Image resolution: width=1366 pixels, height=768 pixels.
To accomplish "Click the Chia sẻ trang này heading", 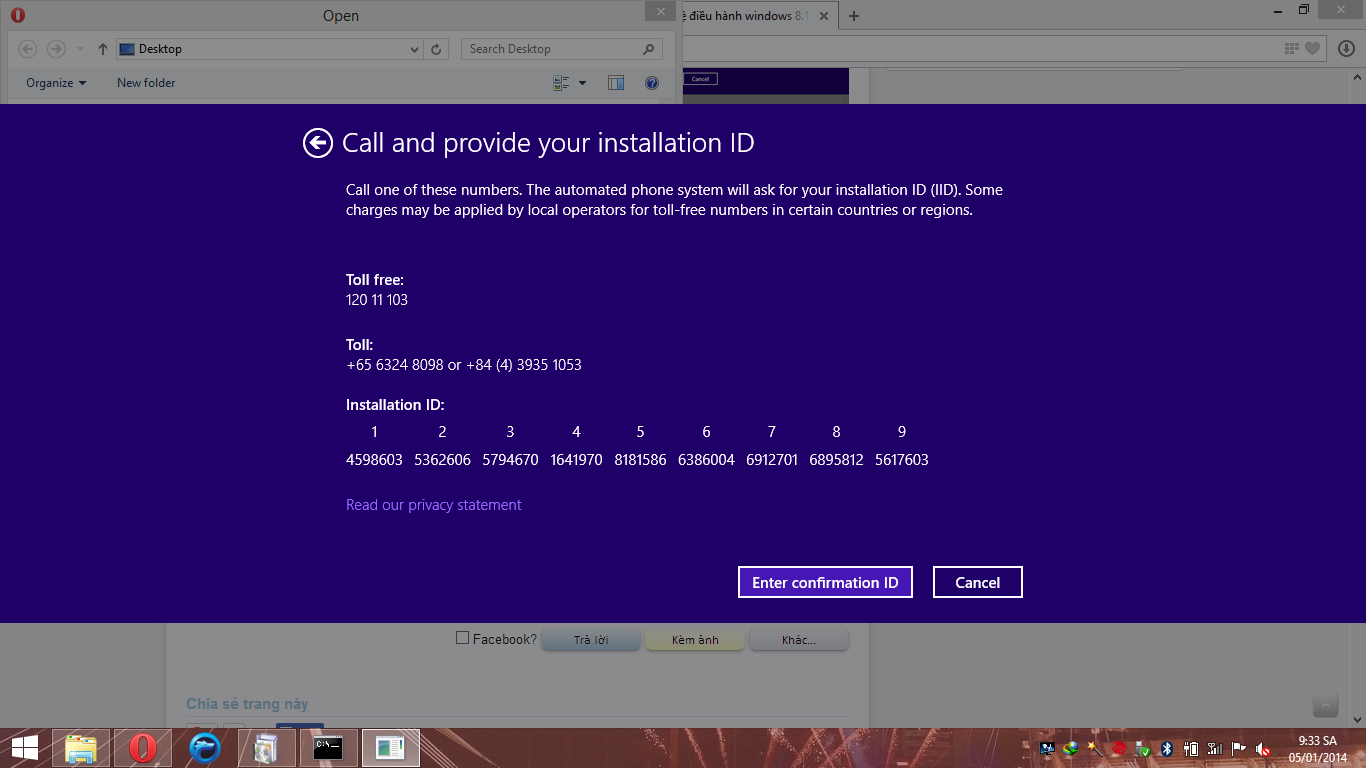I will click(247, 704).
